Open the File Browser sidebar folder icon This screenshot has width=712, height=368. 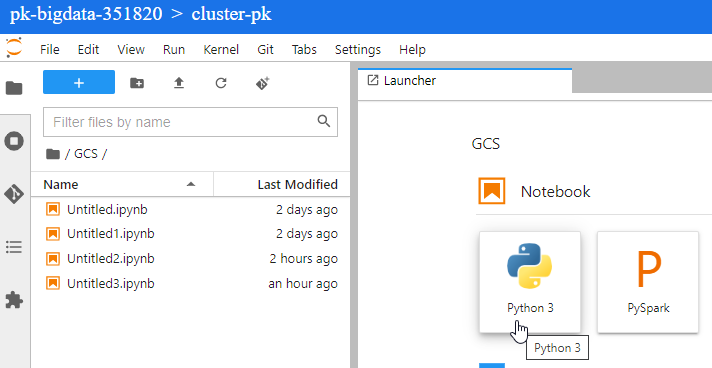pos(14,88)
